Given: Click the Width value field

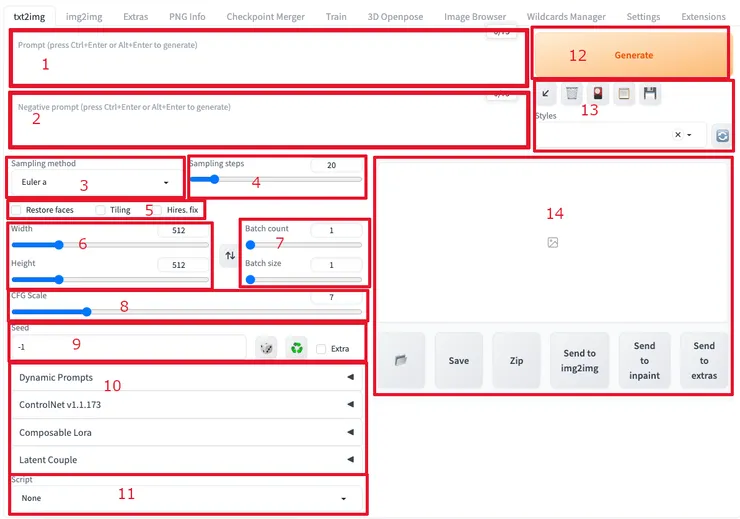Looking at the screenshot, I should [183, 230].
